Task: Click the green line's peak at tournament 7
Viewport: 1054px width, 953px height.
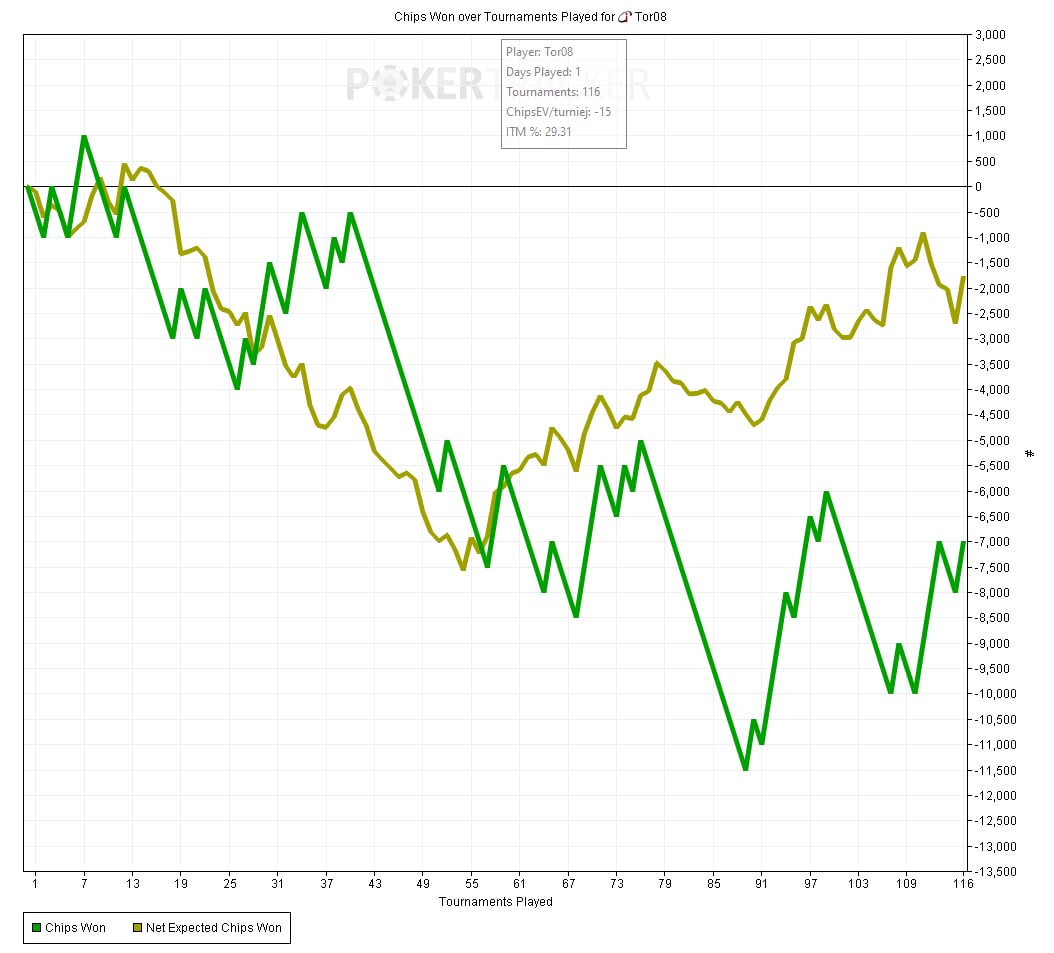Action: pyautogui.click(x=84, y=137)
